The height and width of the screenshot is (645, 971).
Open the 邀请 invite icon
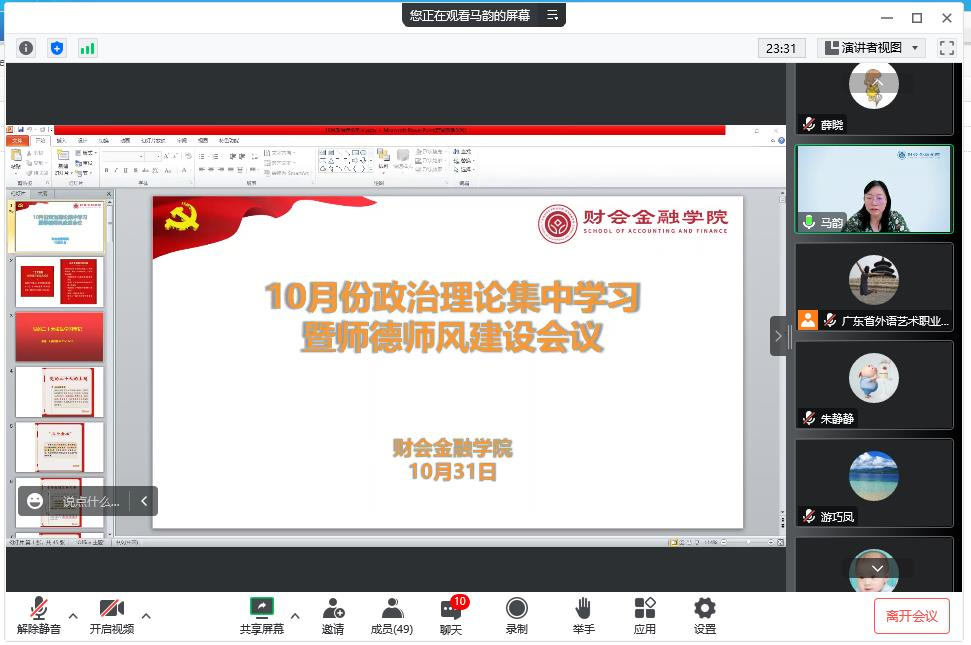tap(333, 615)
